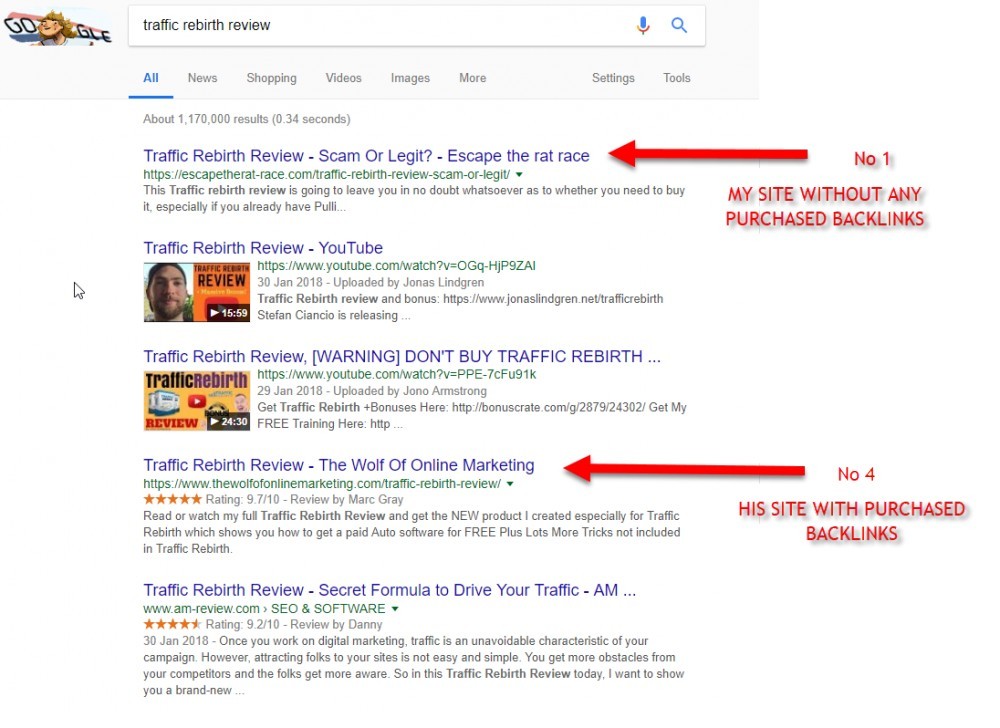Submit query with magnifying glass icon
The height and width of the screenshot is (728, 1000).
(x=679, y=25)
